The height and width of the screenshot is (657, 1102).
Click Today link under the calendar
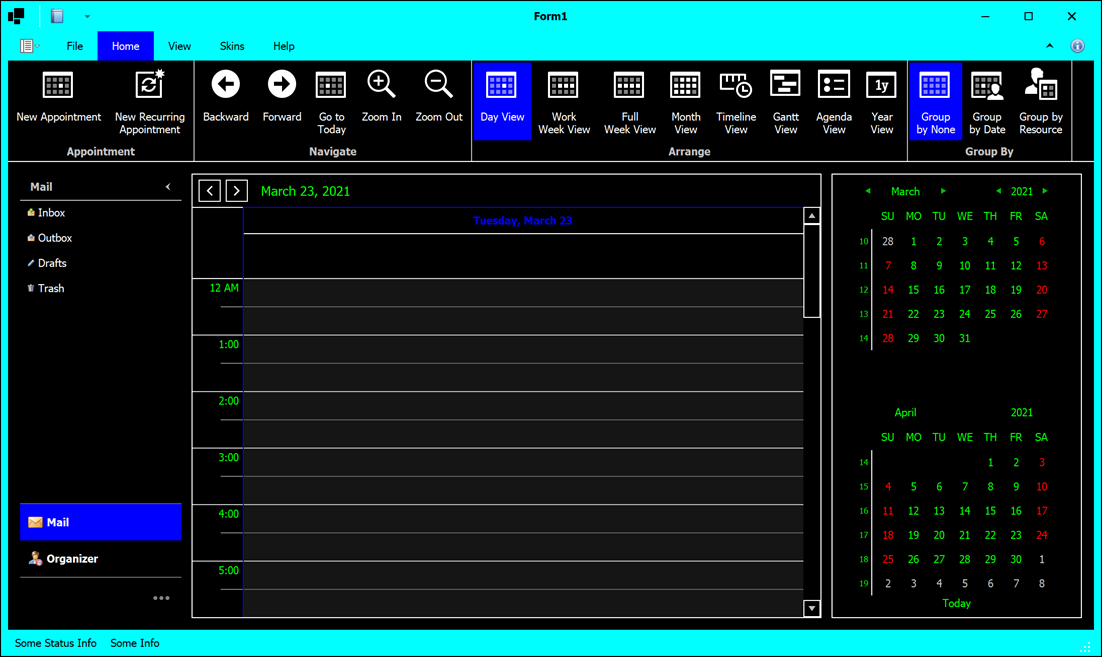[x=956, y=603]
